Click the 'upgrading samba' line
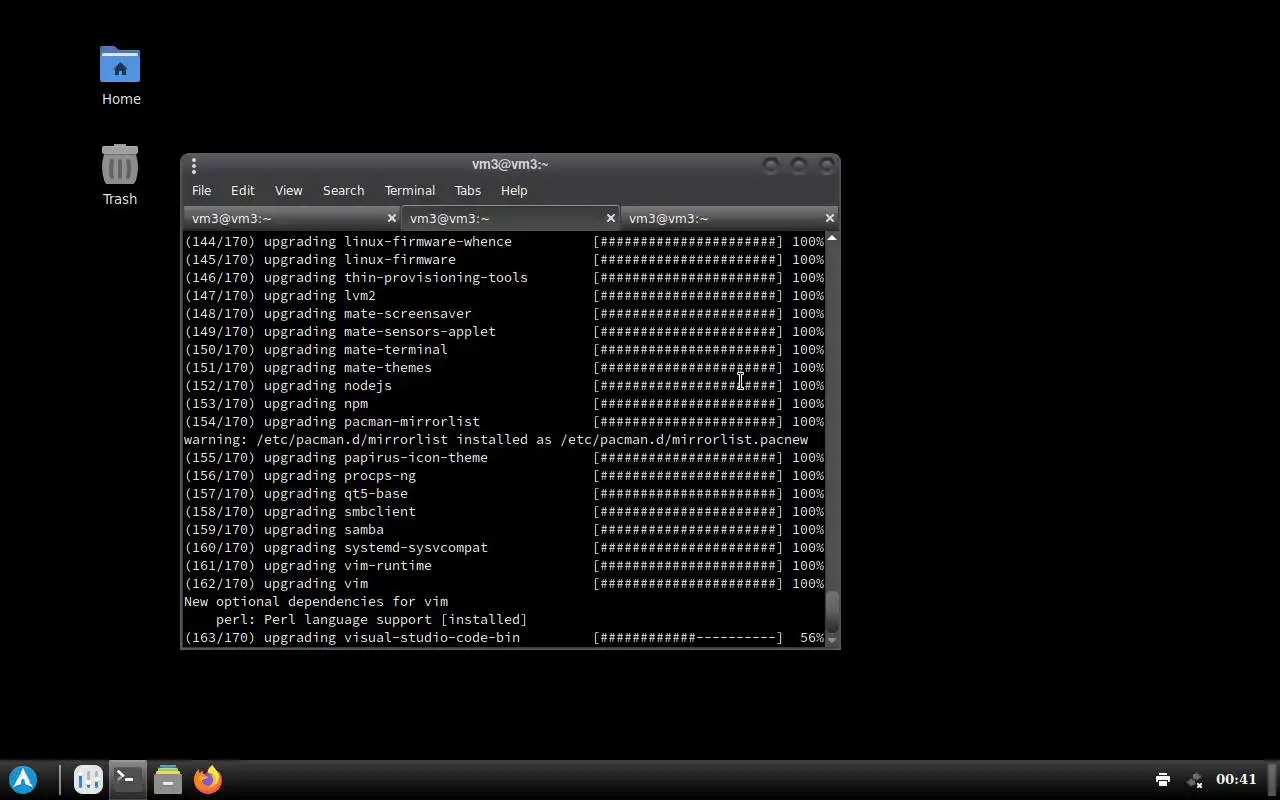Viewport: 1280px width, 800px height. click(504, 530)
